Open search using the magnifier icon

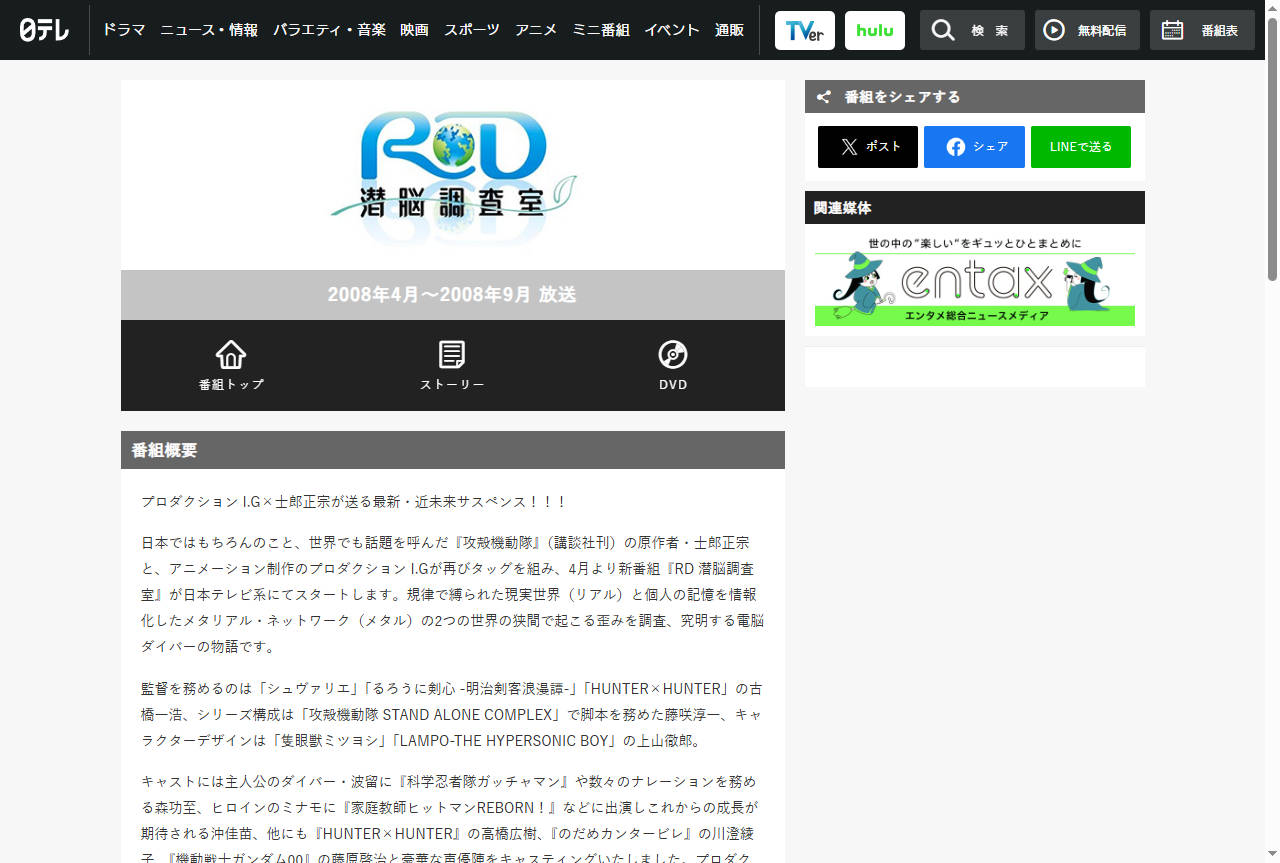[943, 30]
